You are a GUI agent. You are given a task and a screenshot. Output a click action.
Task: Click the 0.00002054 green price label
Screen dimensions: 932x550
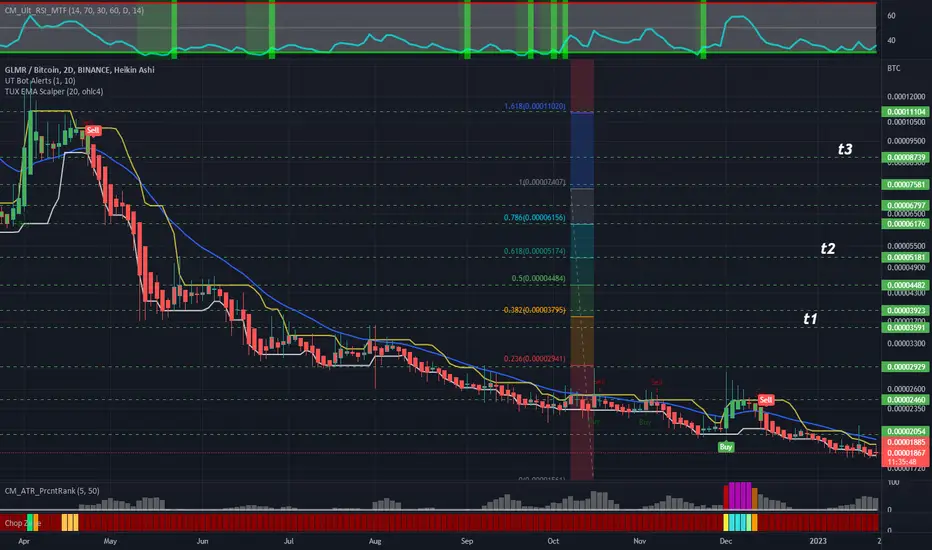(x=906, y=432)
